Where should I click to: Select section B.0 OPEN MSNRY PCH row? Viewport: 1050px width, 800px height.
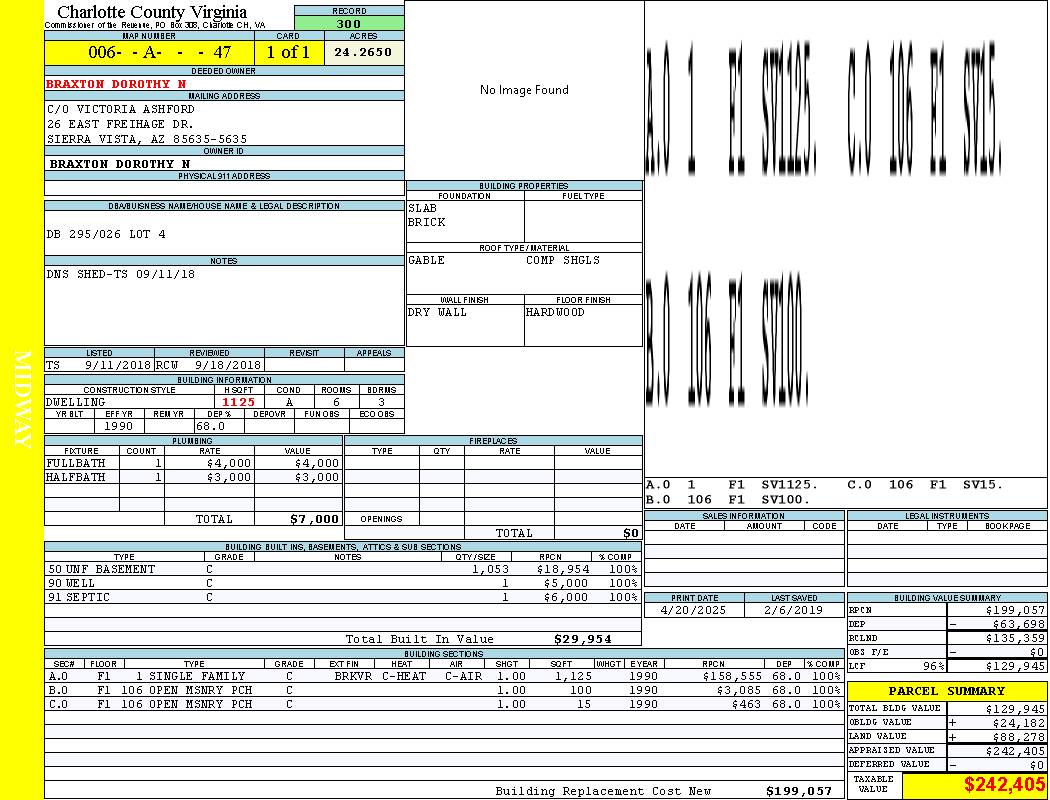(x=444, y=690)
